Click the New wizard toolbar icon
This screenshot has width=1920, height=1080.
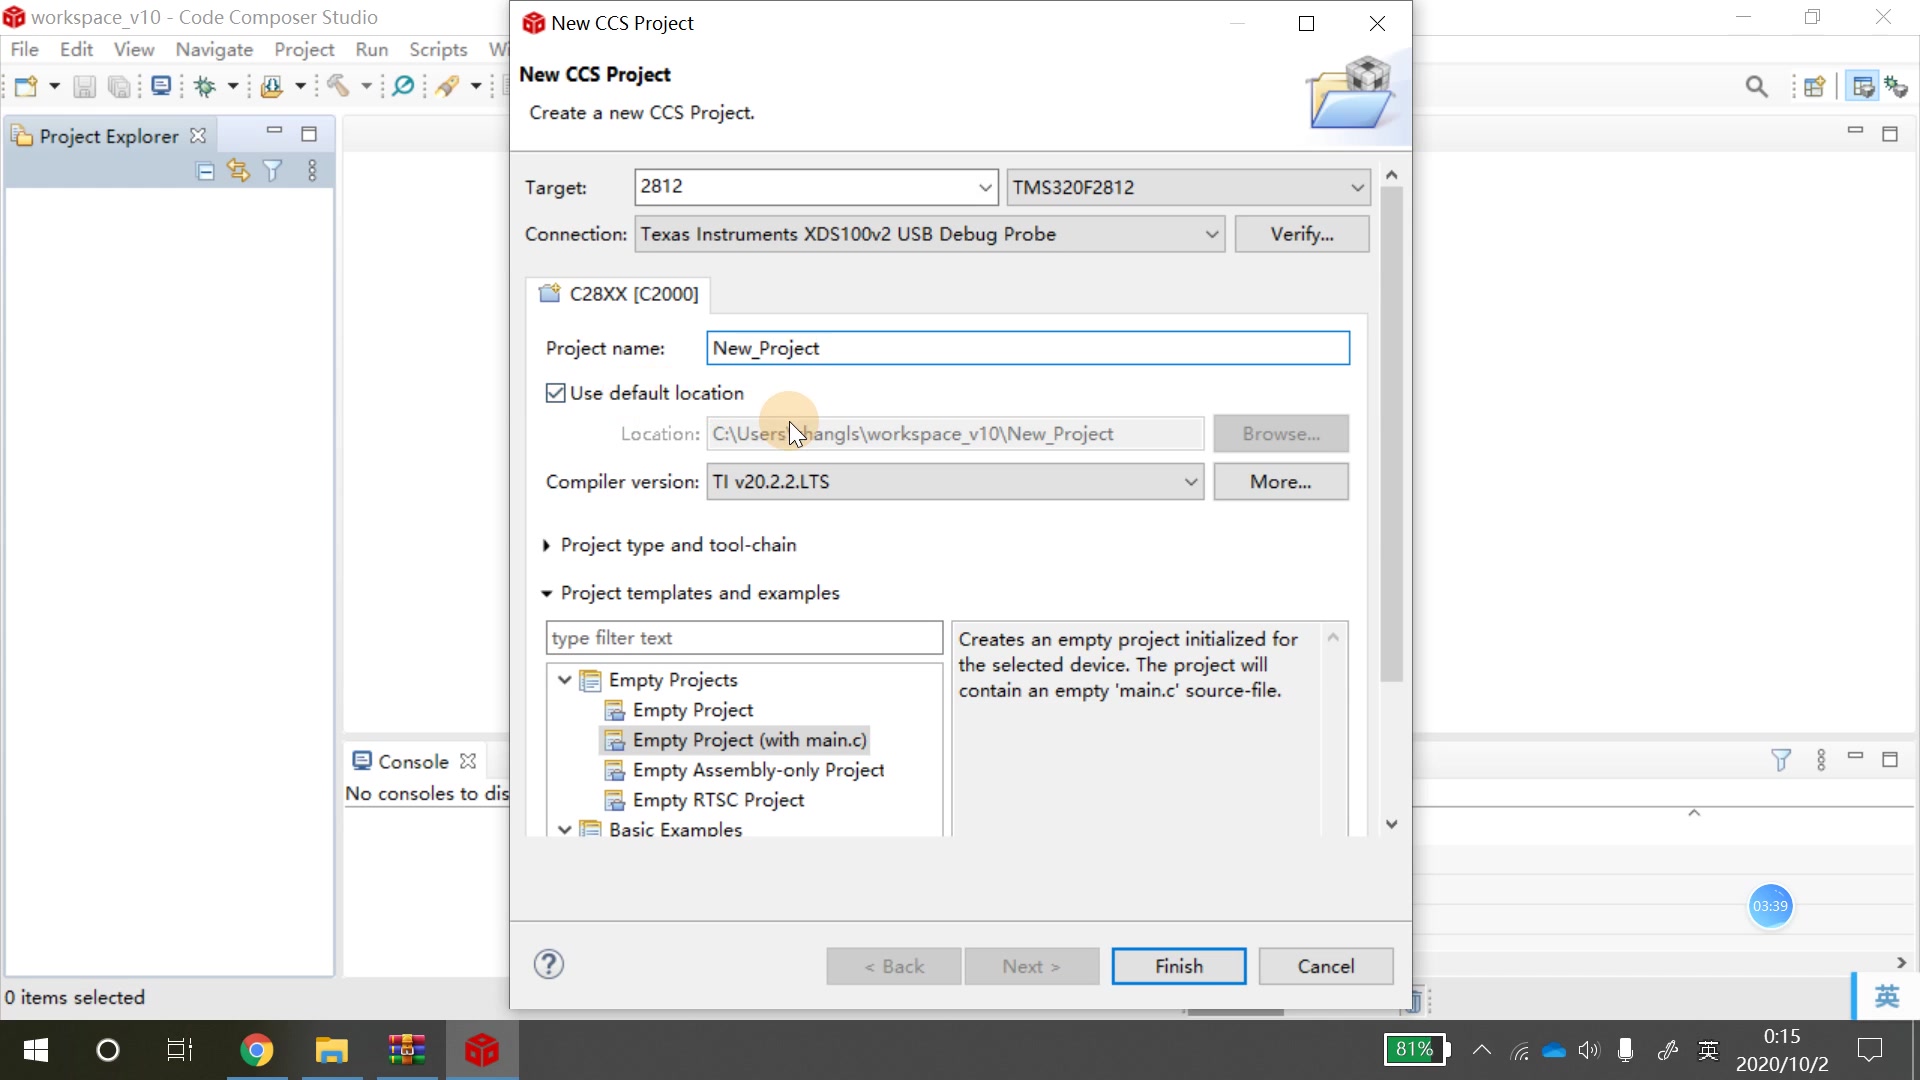click(x=26, y=87)
